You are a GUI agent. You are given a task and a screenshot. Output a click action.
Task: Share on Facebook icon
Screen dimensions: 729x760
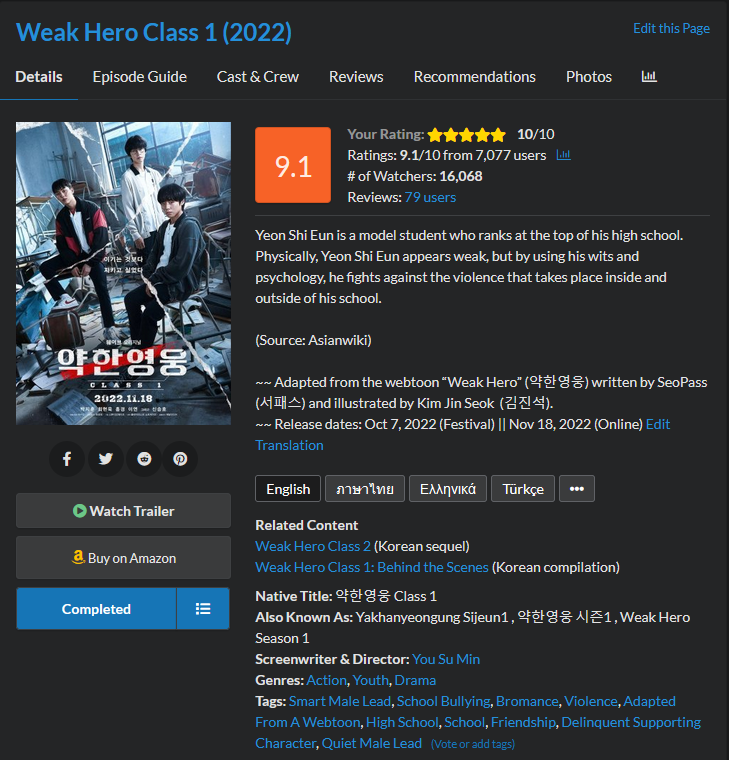[67, 459]
